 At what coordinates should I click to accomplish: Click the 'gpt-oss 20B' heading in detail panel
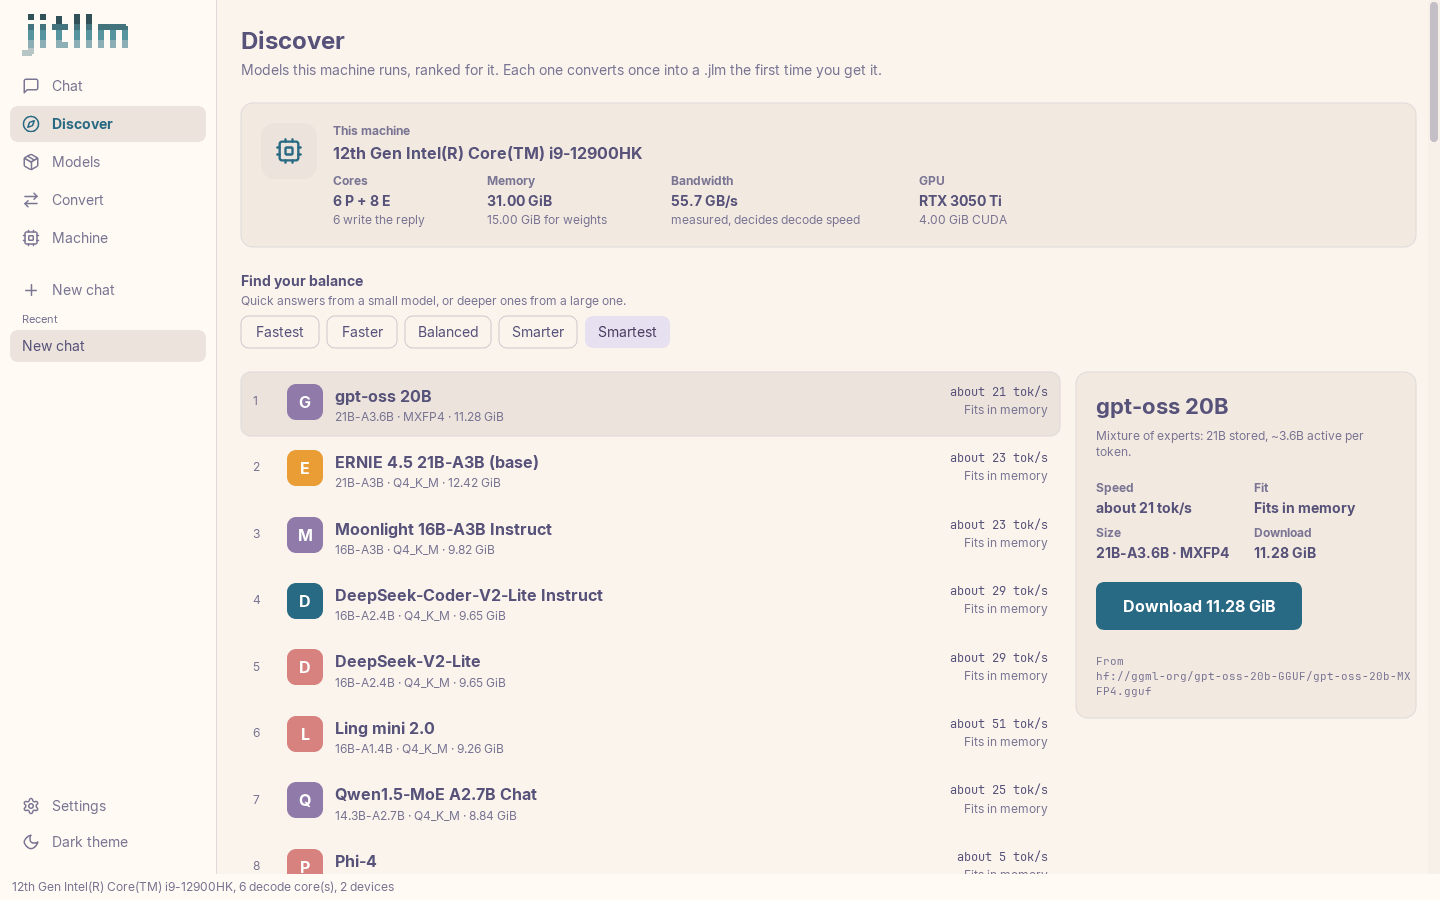[x=1162, y=406]
